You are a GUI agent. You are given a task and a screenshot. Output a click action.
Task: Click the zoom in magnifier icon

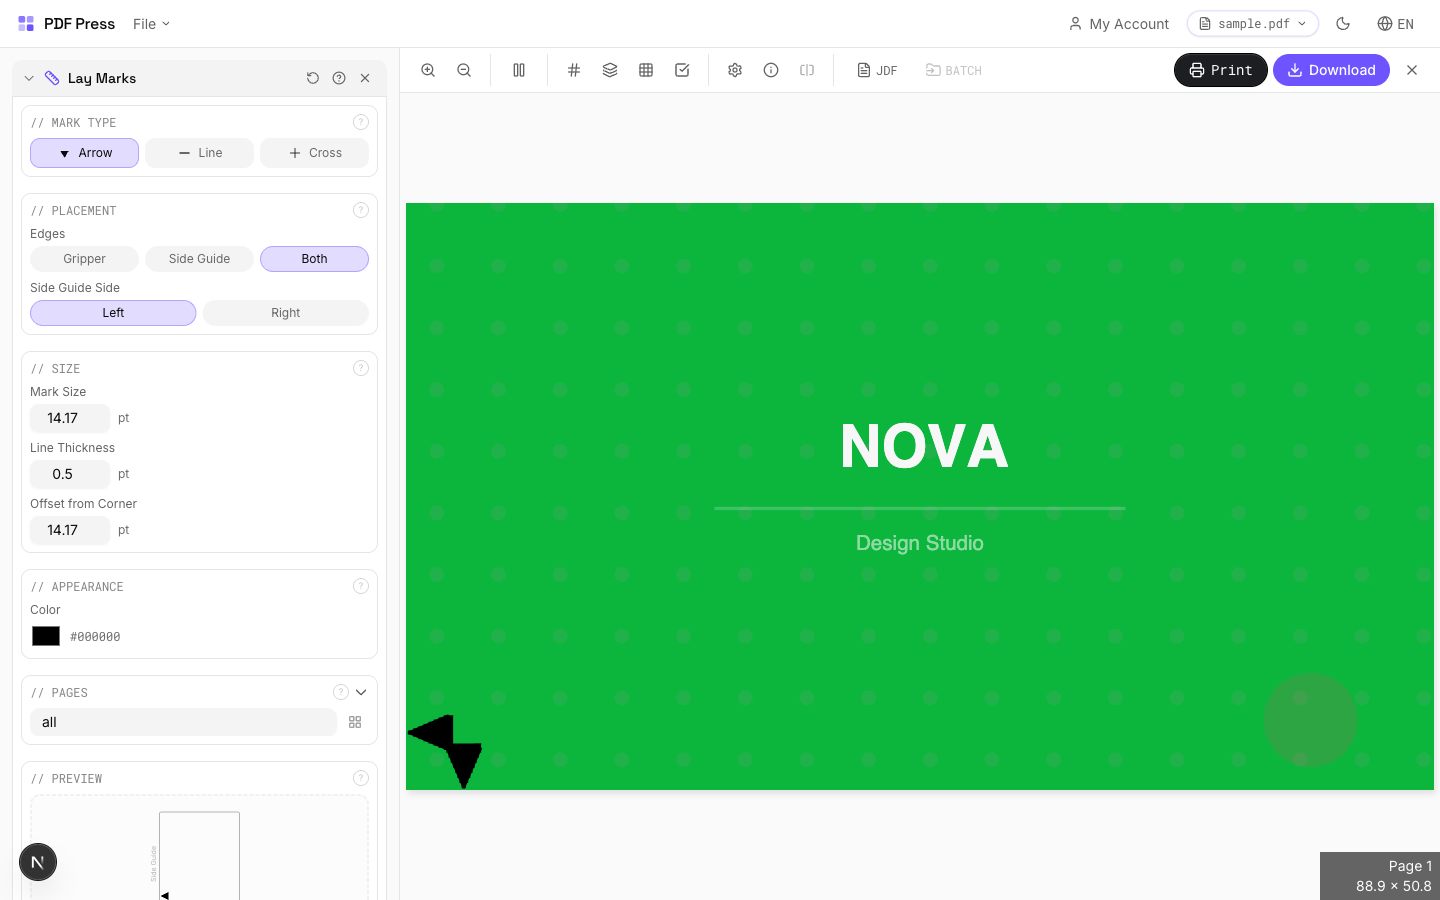(x=428, y=70)
